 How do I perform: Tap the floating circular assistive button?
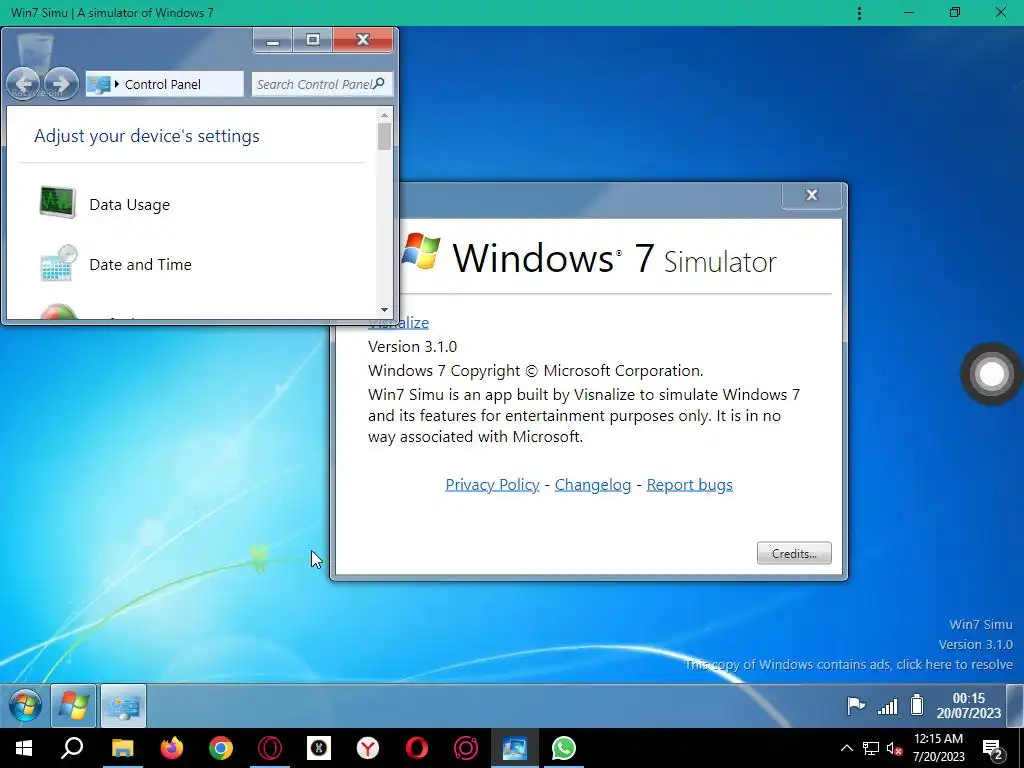(x=991, y=374)
